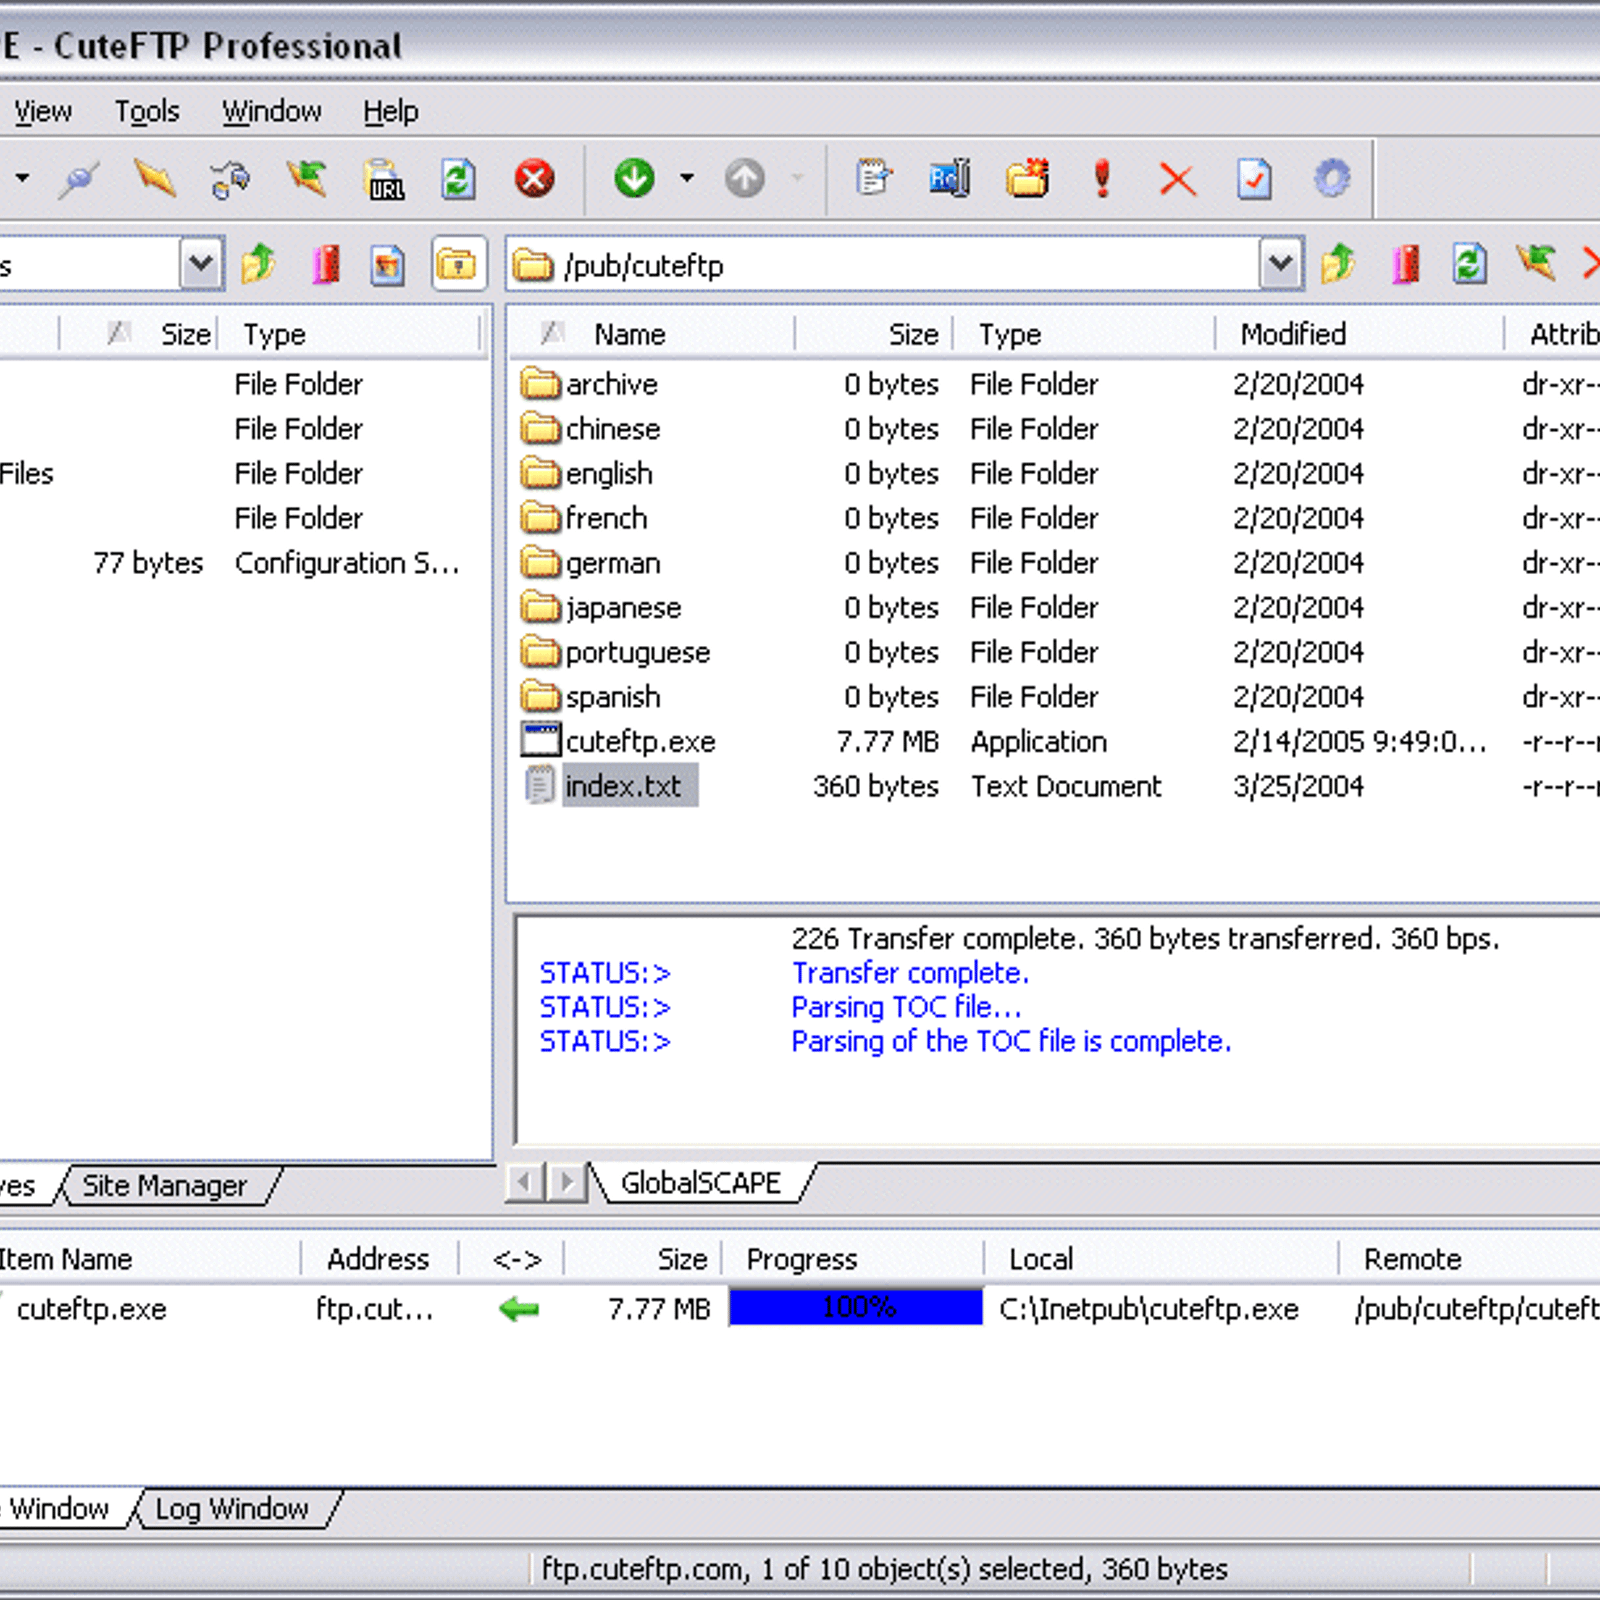The width and height of the screenshot is (1600, 1600).
Task: Sort remote files by Size column
Action: (874, 334)
